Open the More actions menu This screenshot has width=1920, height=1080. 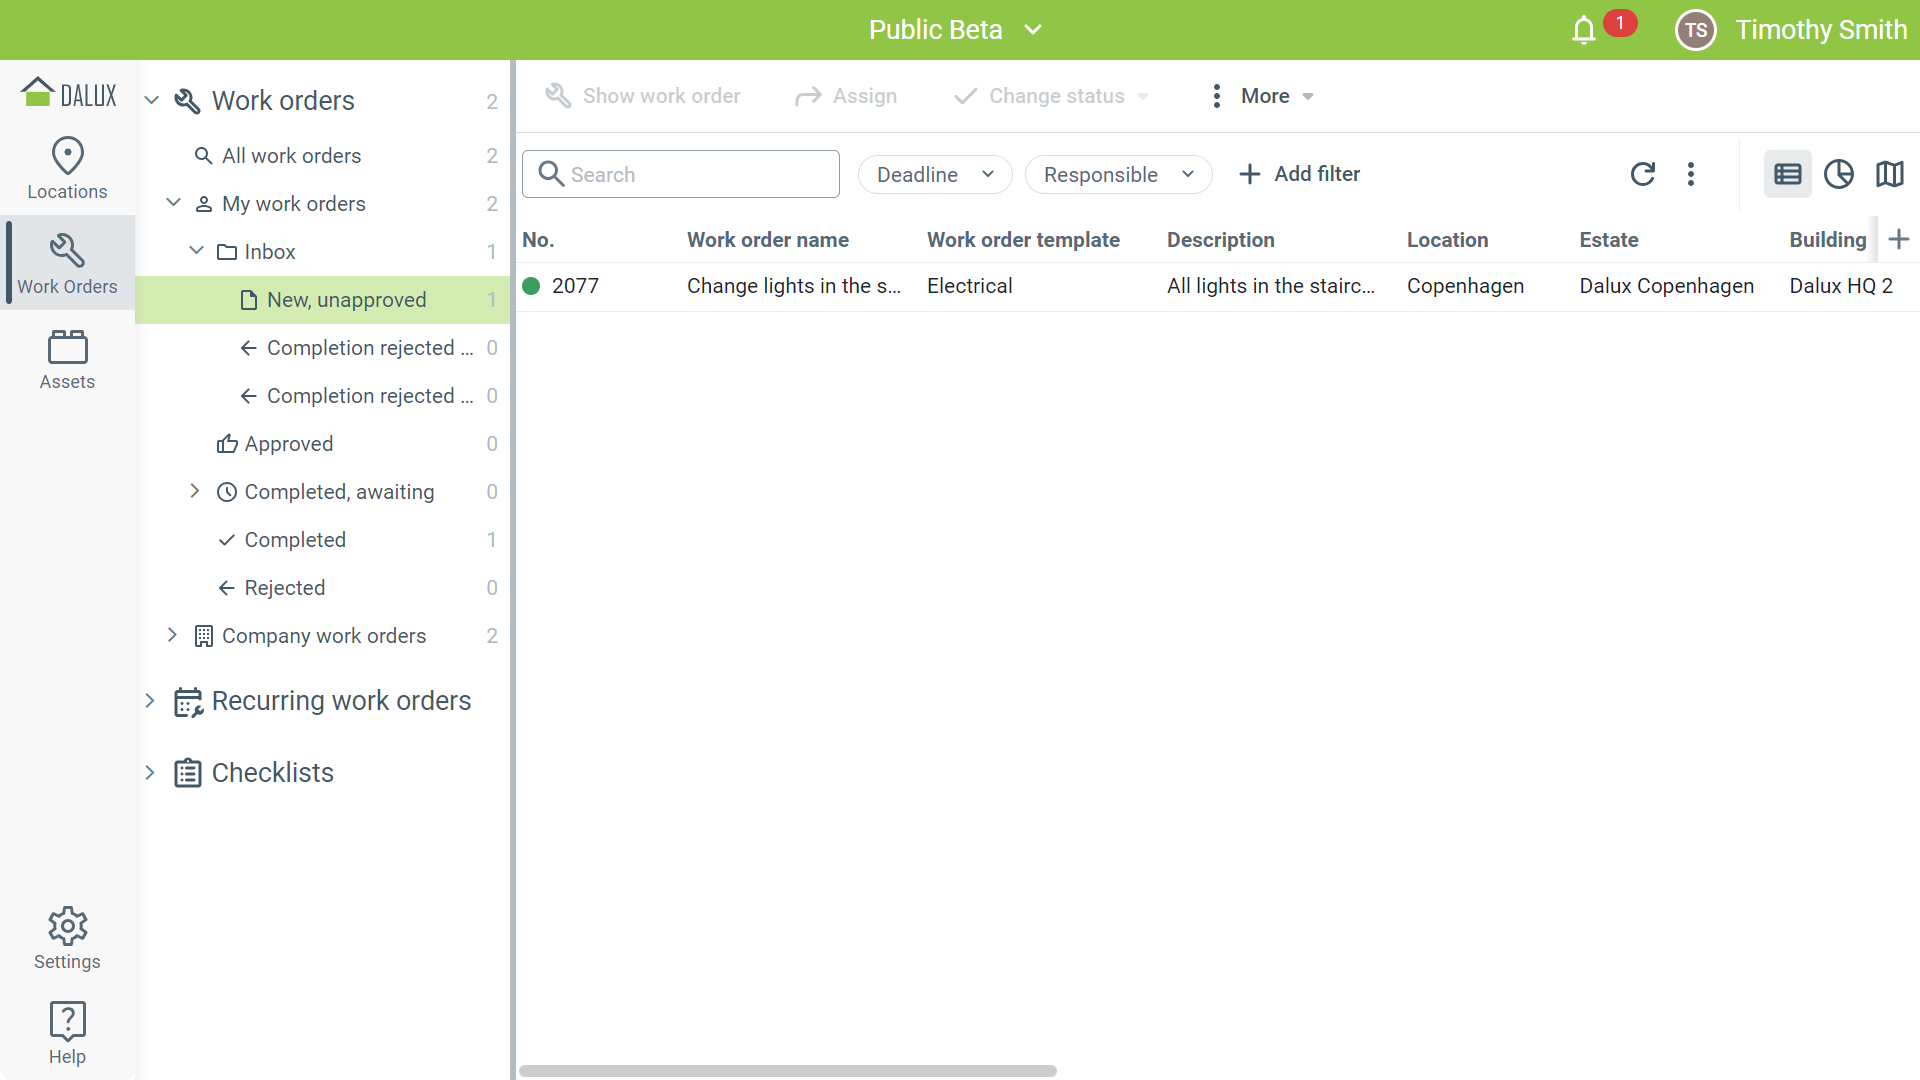pos(1263,96)
